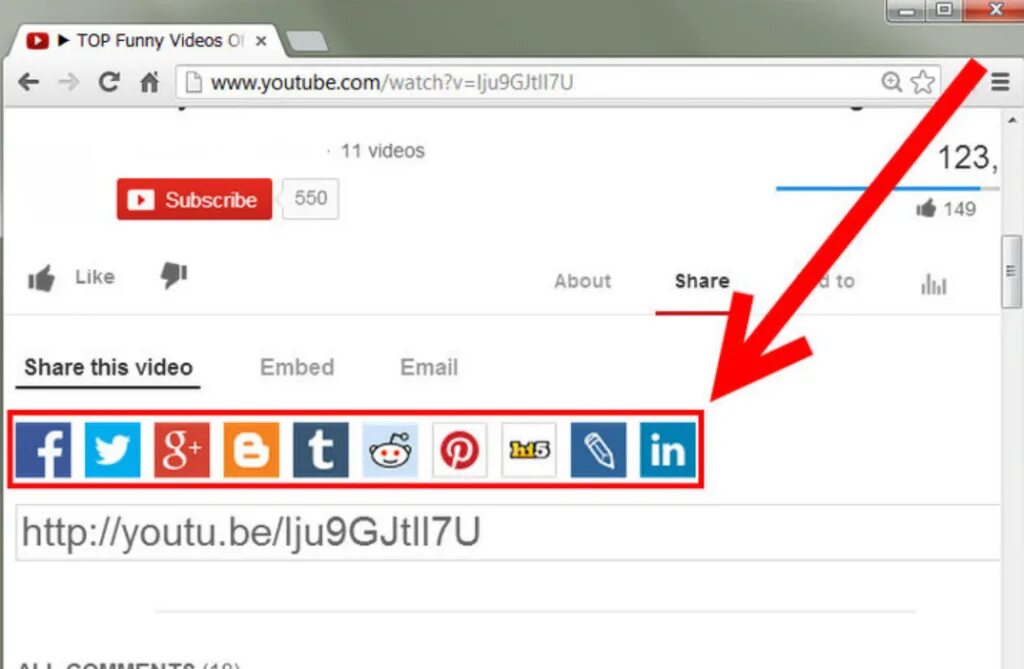Click the scrollbar up arrow
The width and height of the screenshot is (1024, 669).
pos(1012,120)
